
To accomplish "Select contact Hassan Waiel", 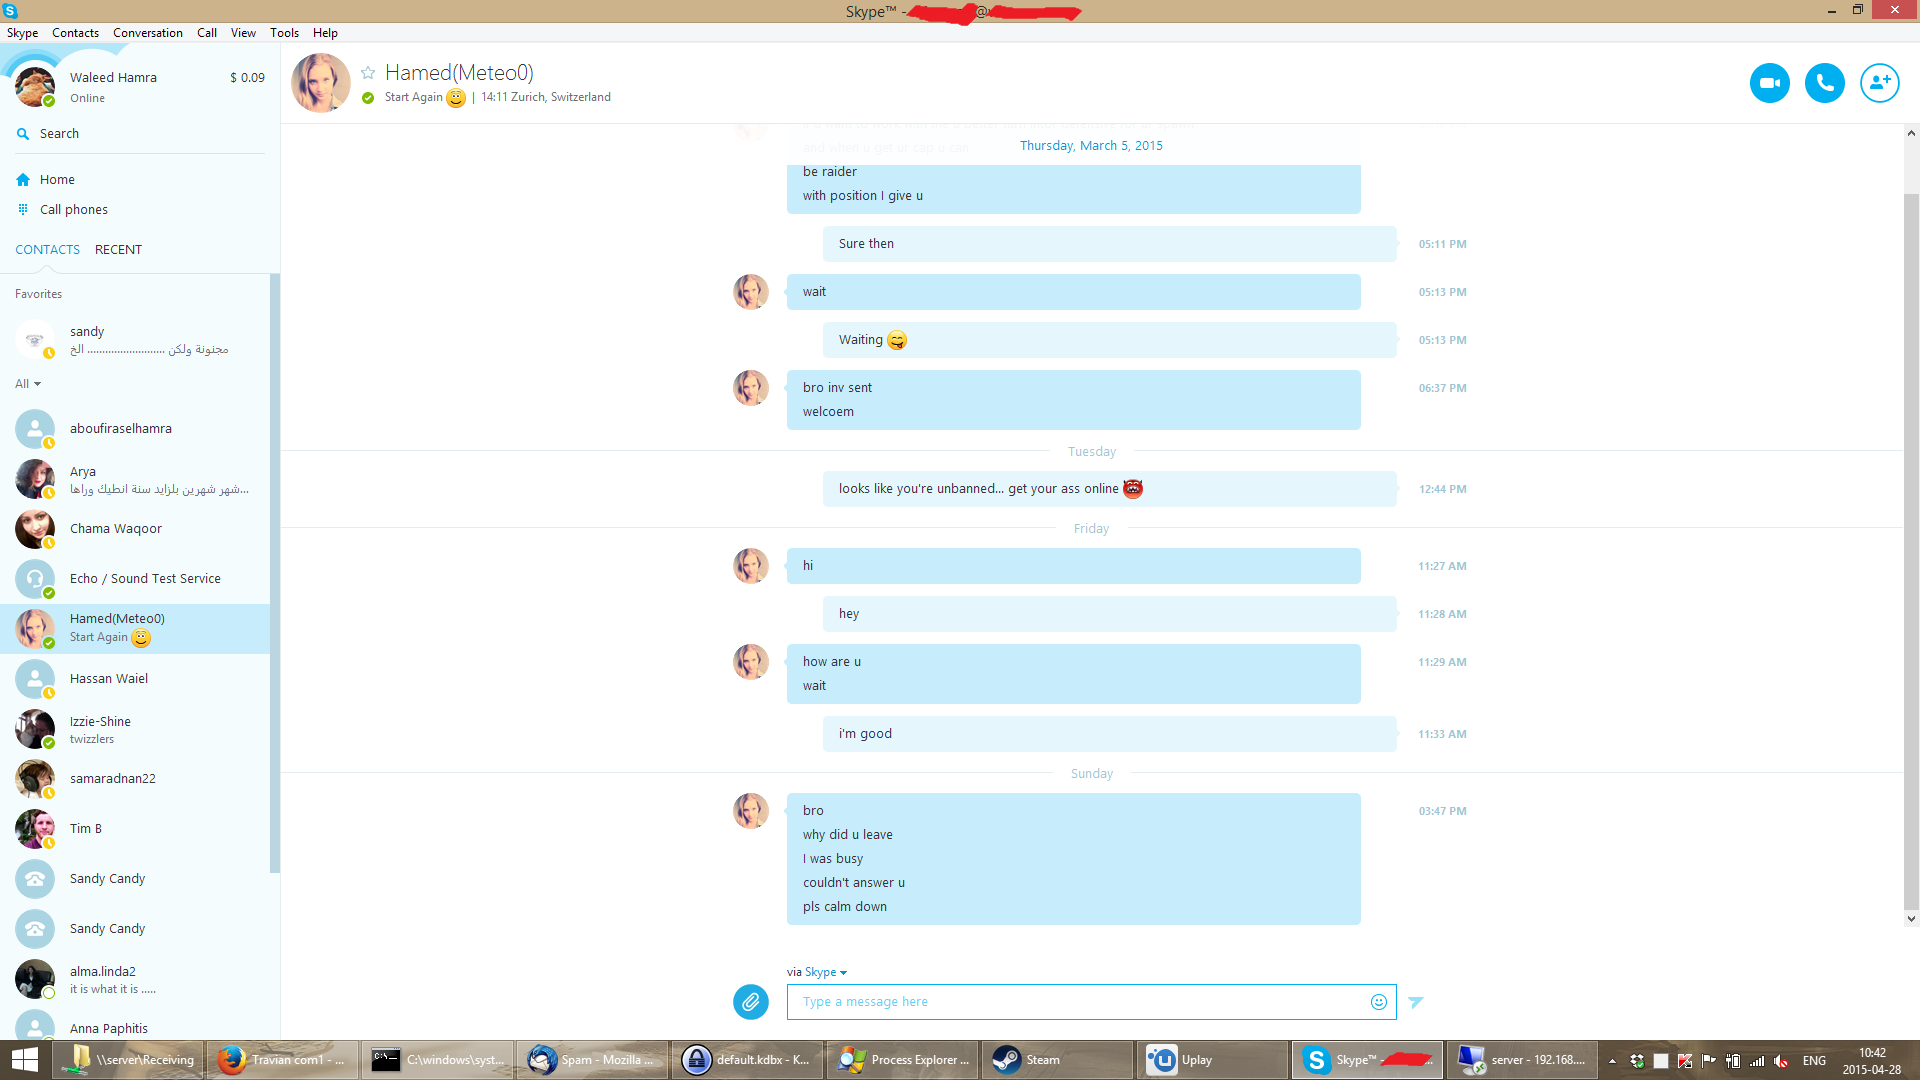I will pos(135,679).
